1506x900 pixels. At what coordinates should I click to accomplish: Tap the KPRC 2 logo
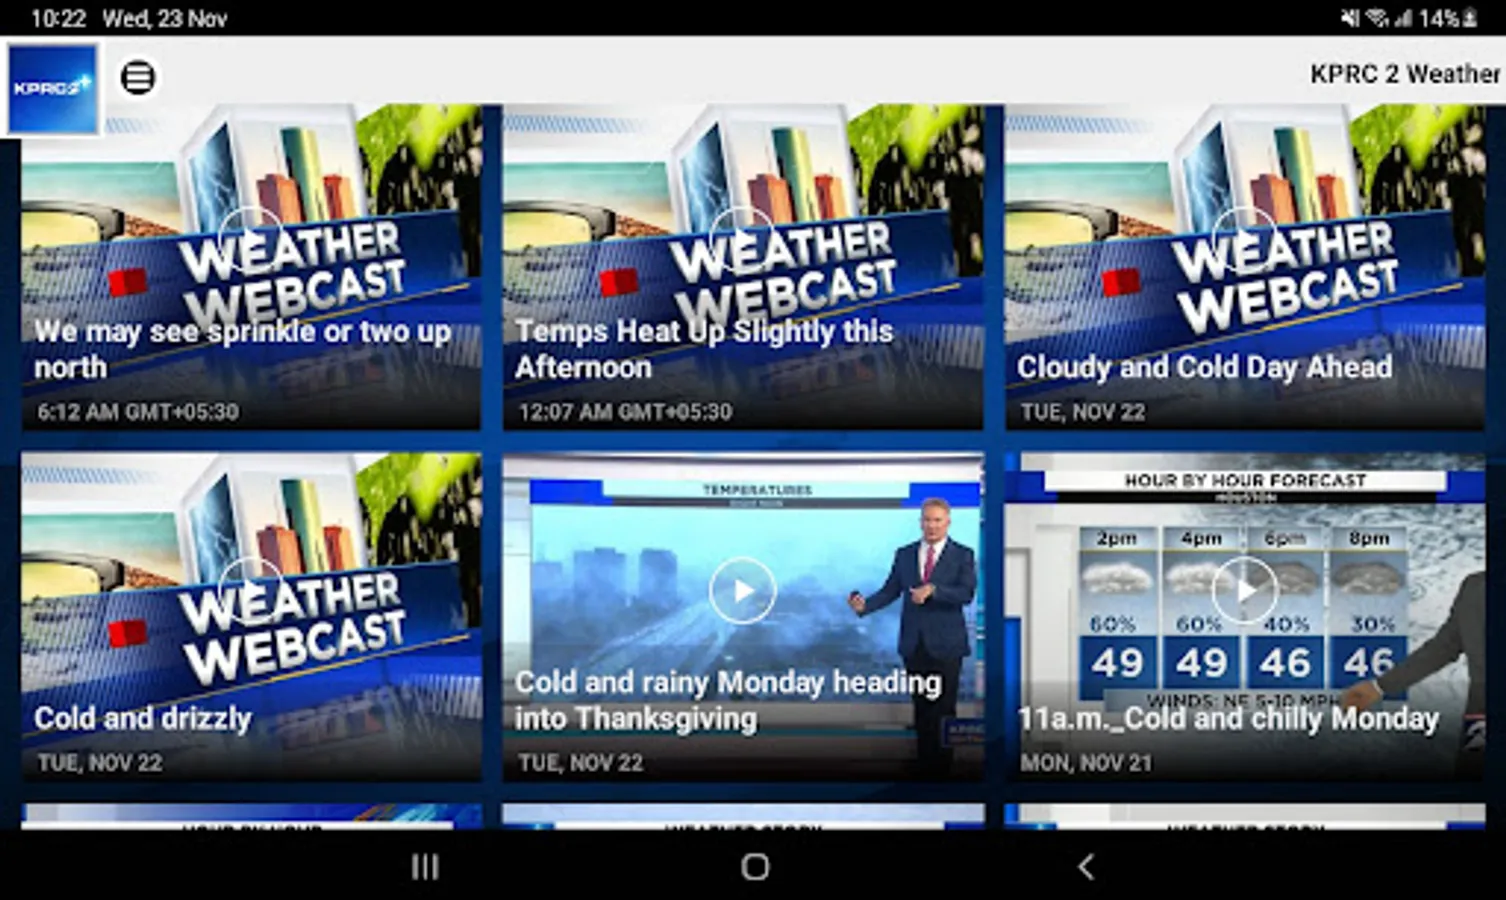52,88
